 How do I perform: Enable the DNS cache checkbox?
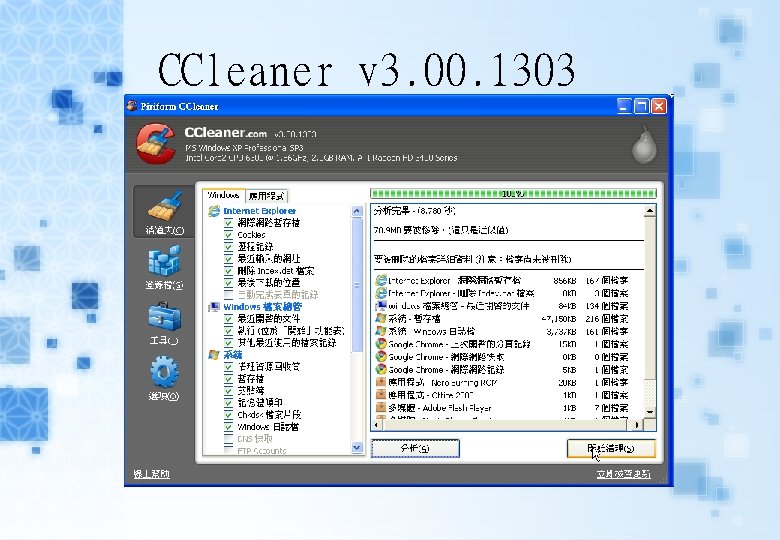[x=228, y=439]
